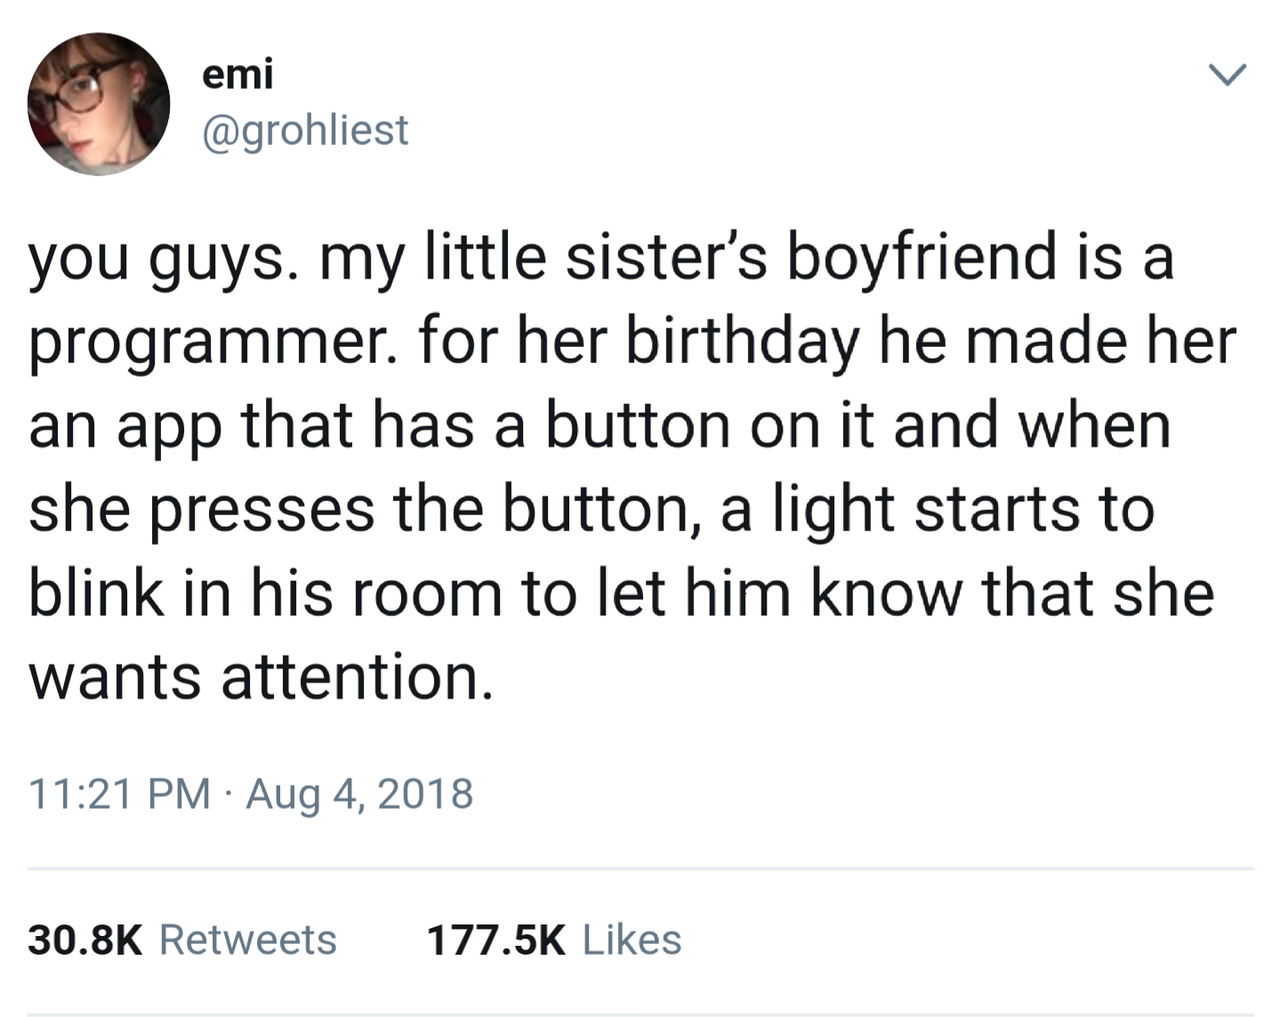
Task: Click "wants attention." on the last line
Action: (x=261, y=677)
